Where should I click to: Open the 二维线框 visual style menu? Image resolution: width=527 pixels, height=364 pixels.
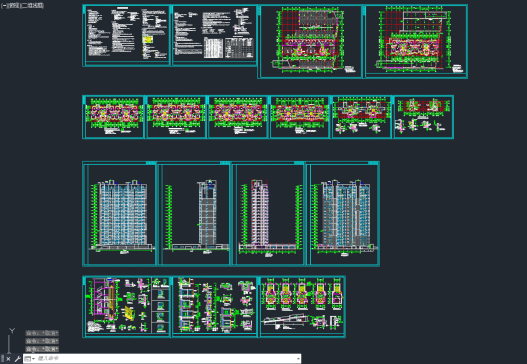pyautogui.click(x=33, y=6)
